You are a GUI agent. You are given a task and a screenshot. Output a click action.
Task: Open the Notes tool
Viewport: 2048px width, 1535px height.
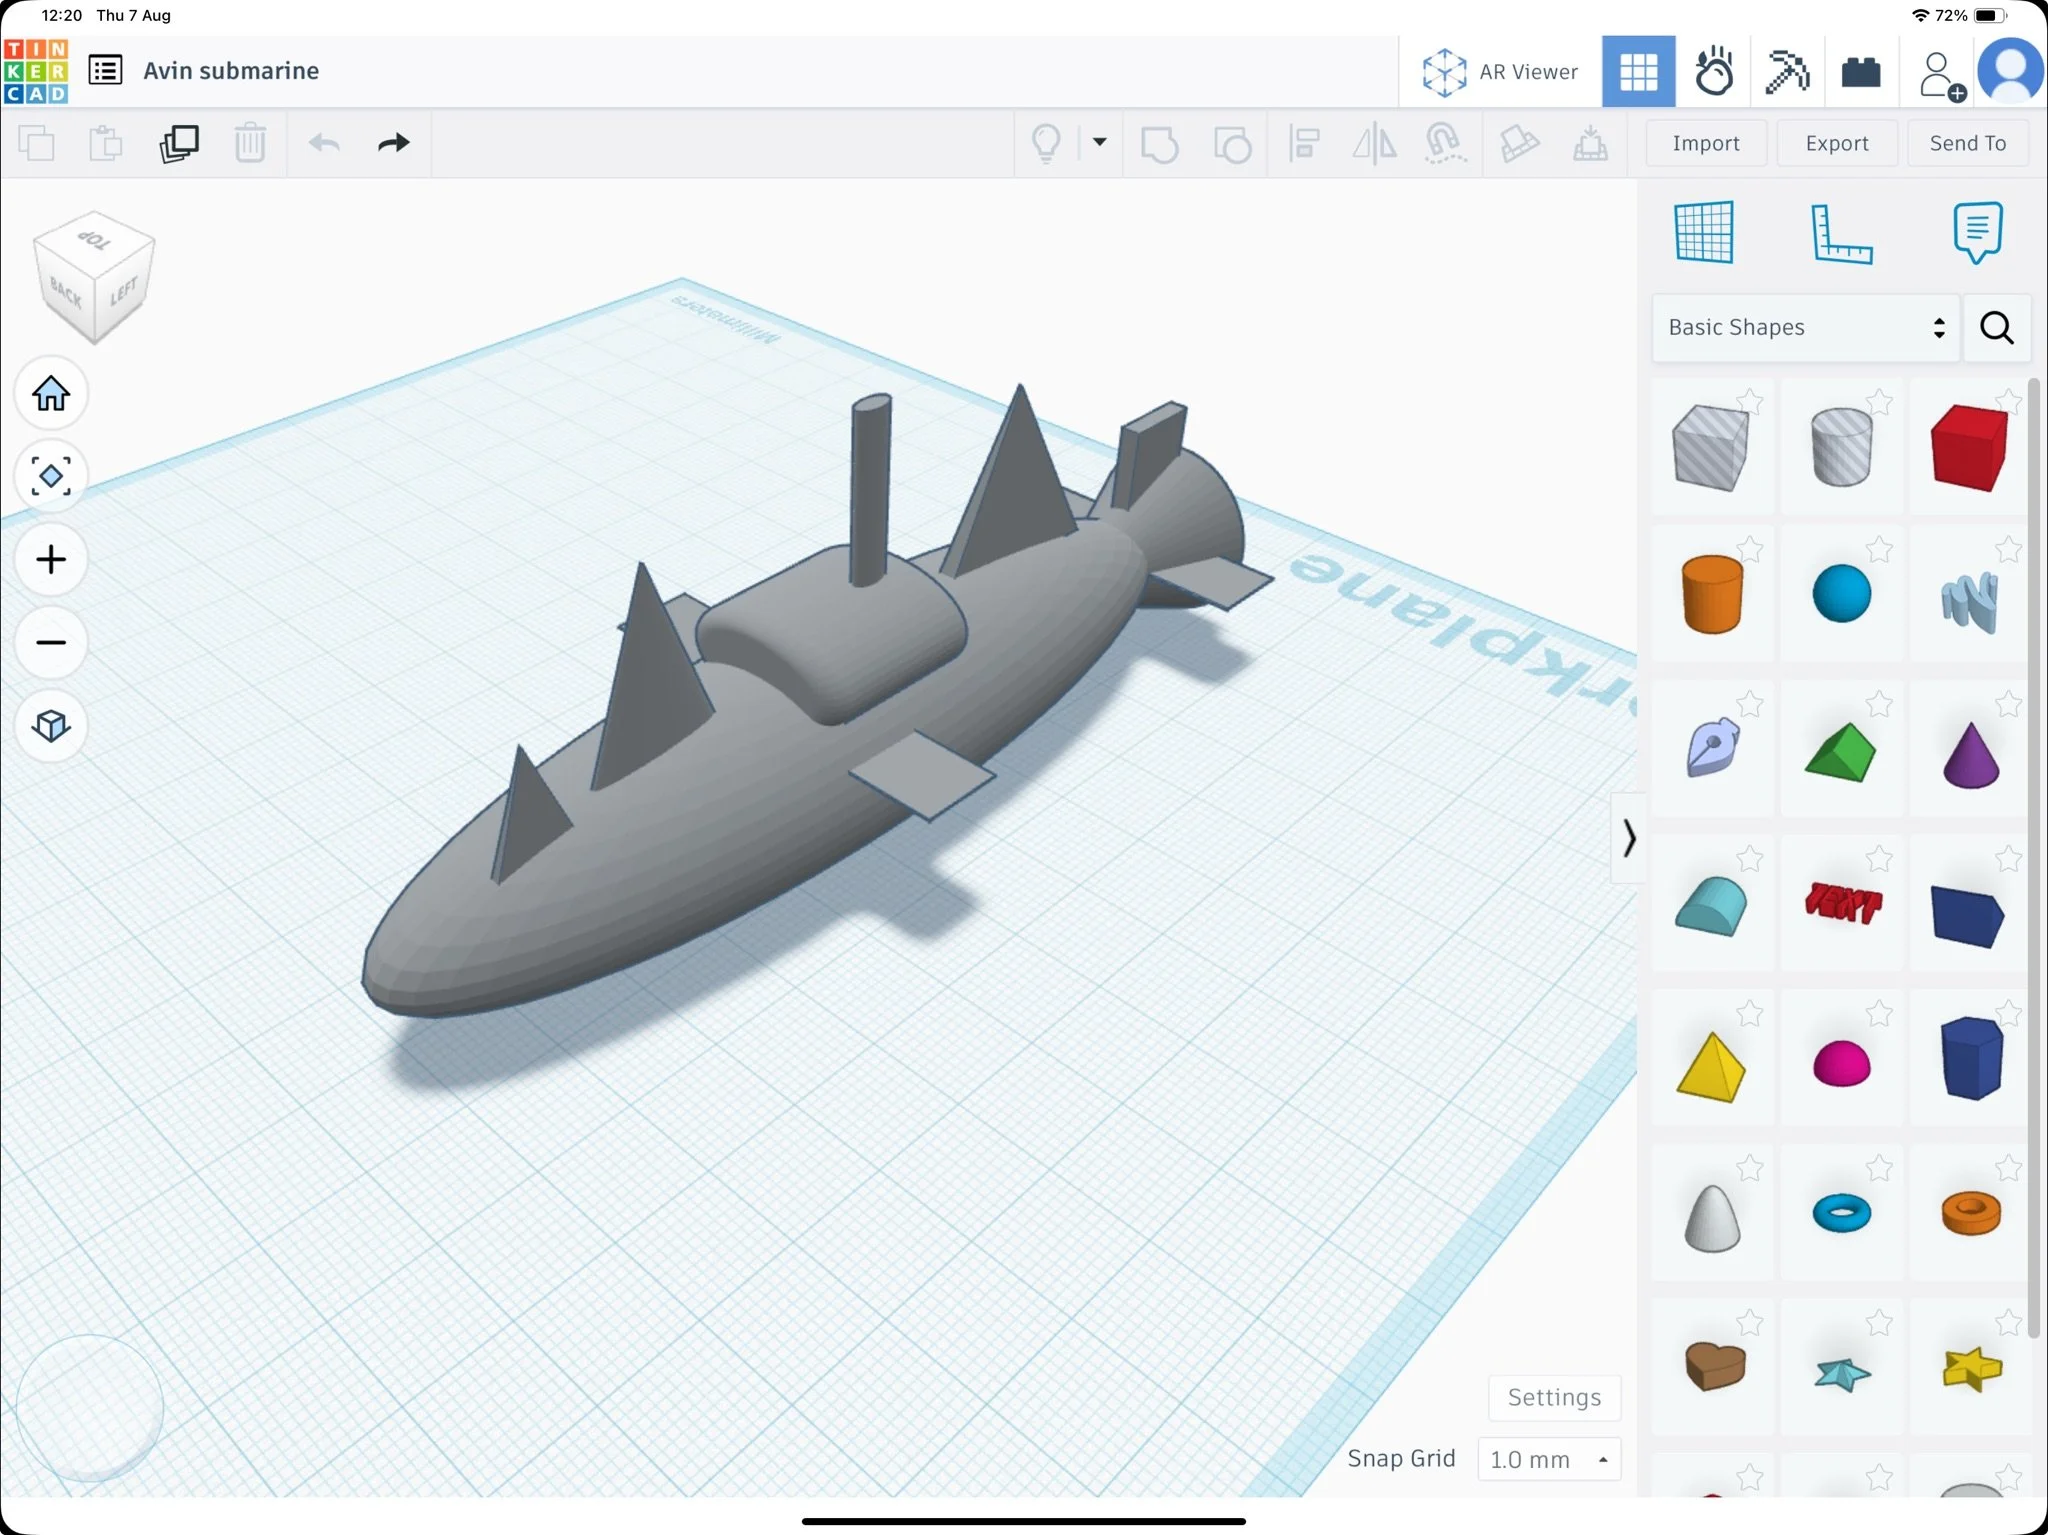(1976, 233)
